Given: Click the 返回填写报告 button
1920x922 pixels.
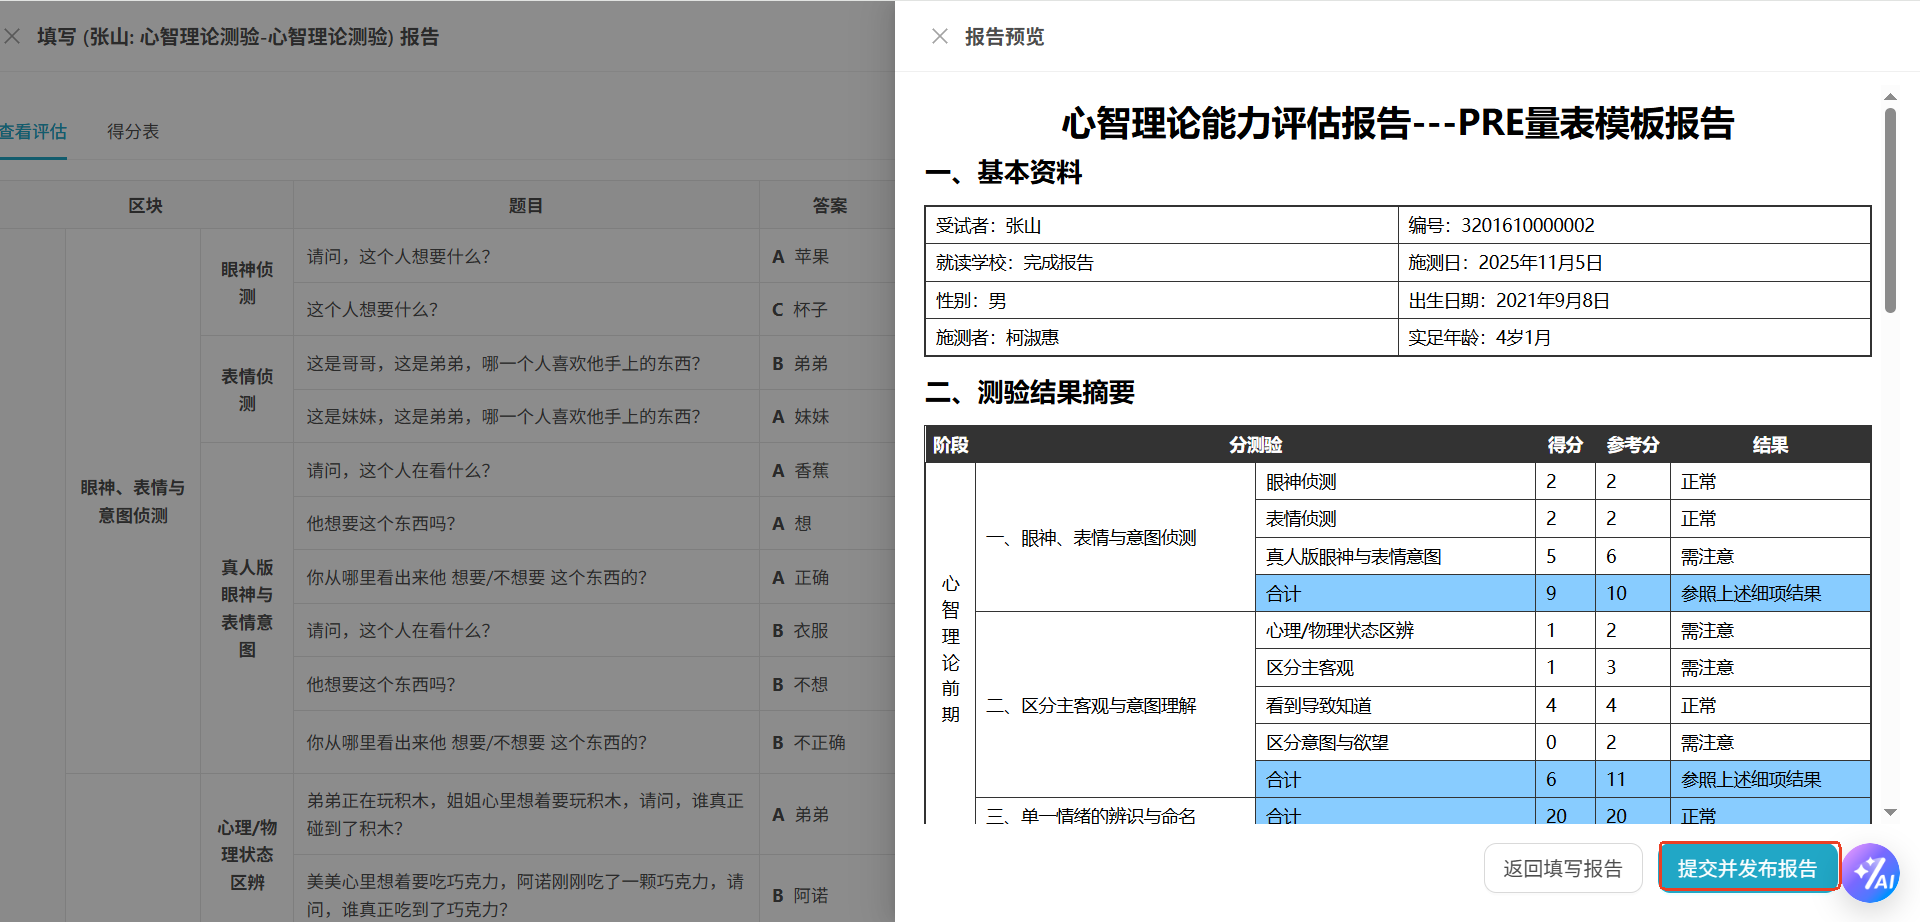Looking at the screenshot, I should (x=1563, y=867).
